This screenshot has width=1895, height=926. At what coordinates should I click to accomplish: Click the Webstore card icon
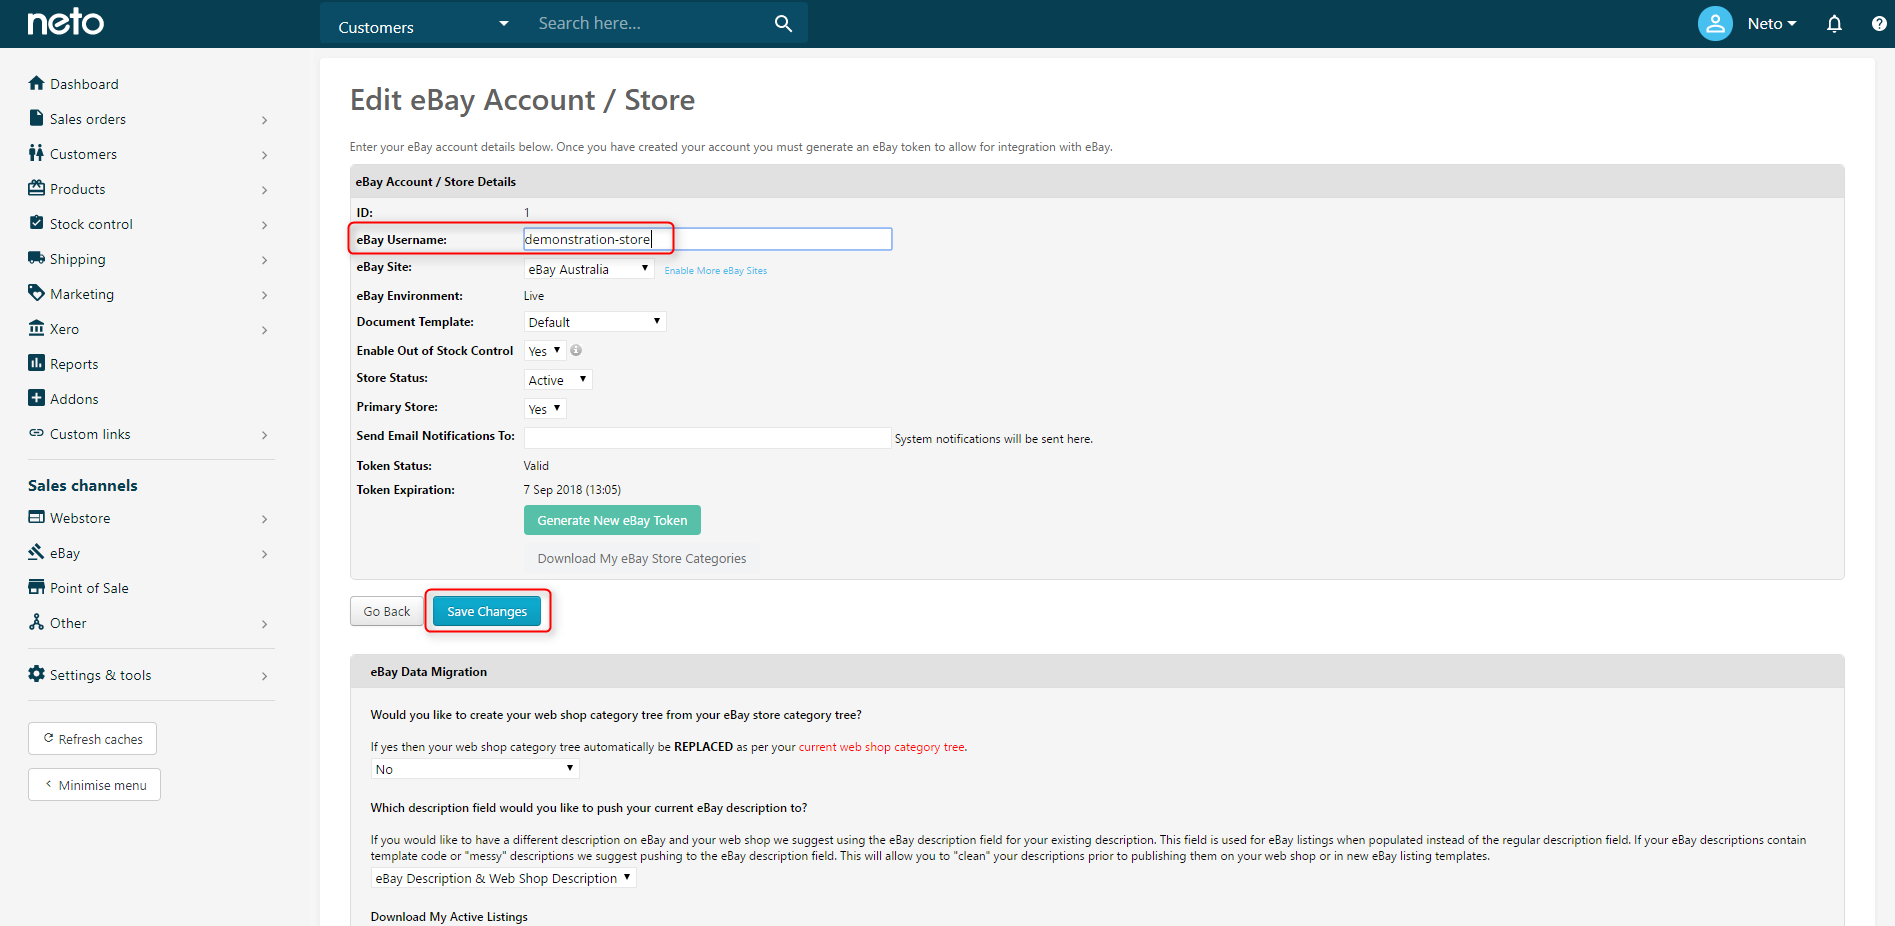tap(37, 517)
